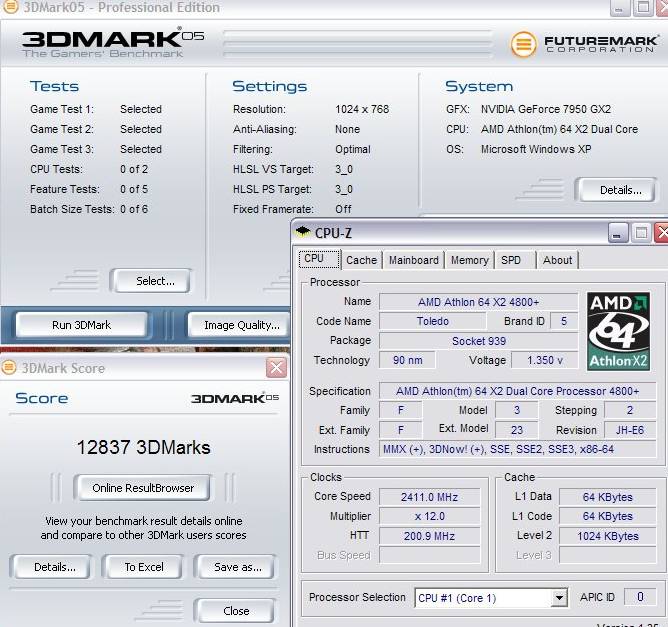The image size is (668, 627).
Task: Click L1 Data value '64 KBytes'
Action: (x=608, y=497)
